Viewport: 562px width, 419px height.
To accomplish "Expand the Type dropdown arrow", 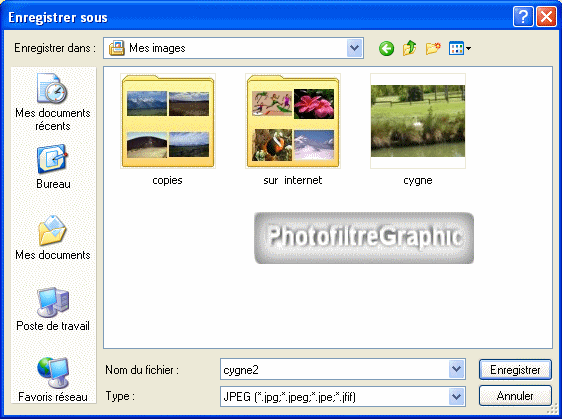I will (x=456, y=396).
